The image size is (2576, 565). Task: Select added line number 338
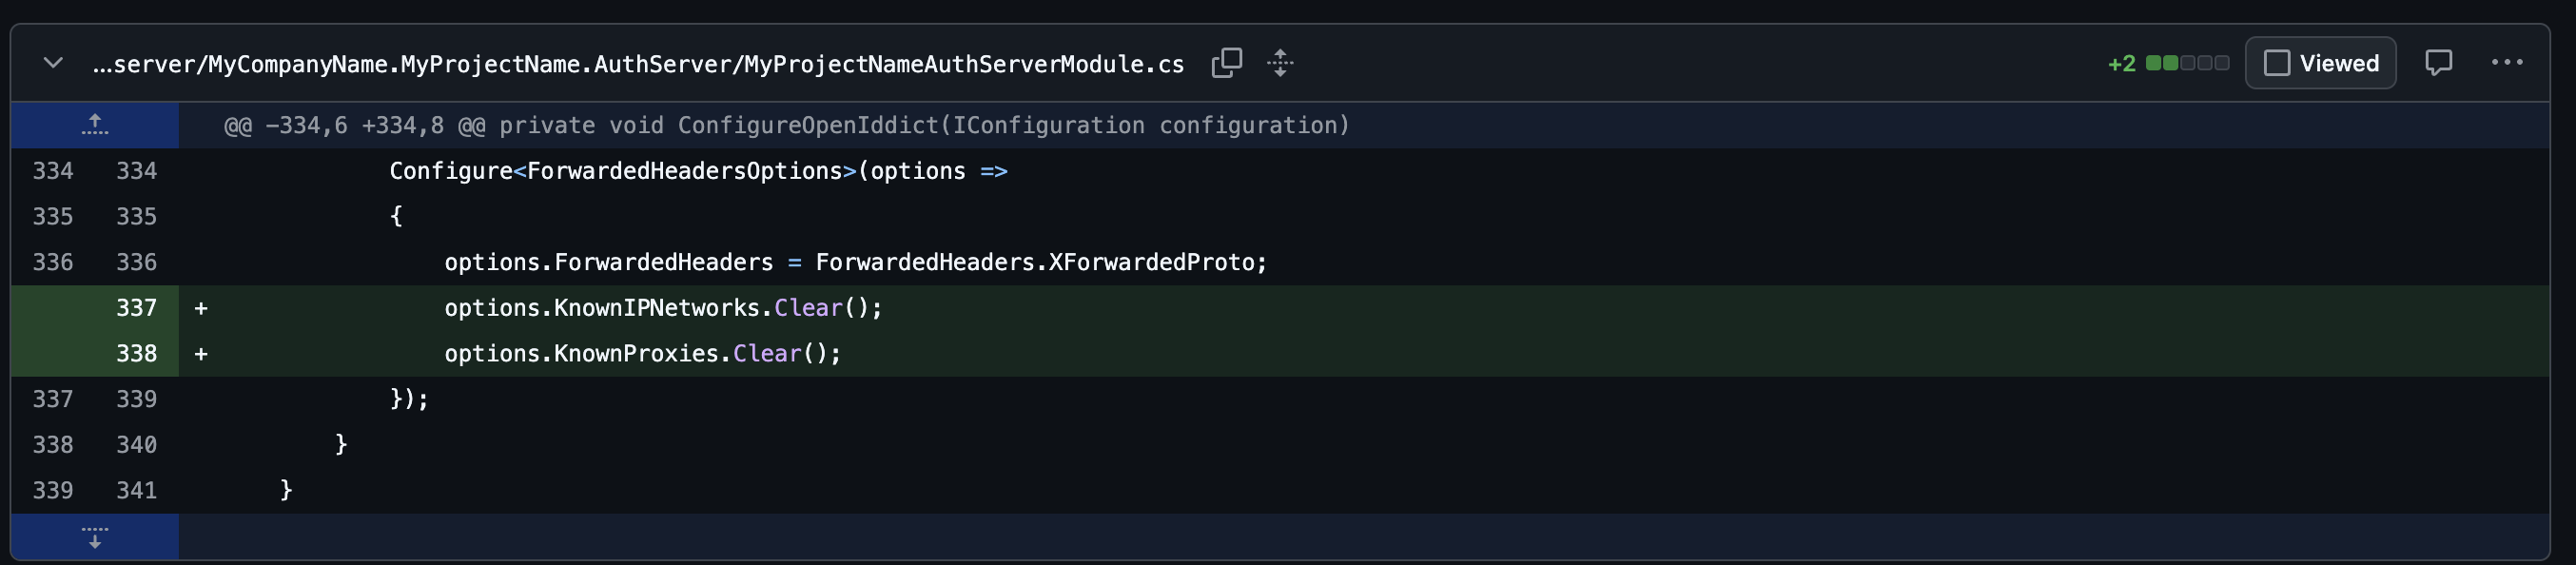point(136,354)
